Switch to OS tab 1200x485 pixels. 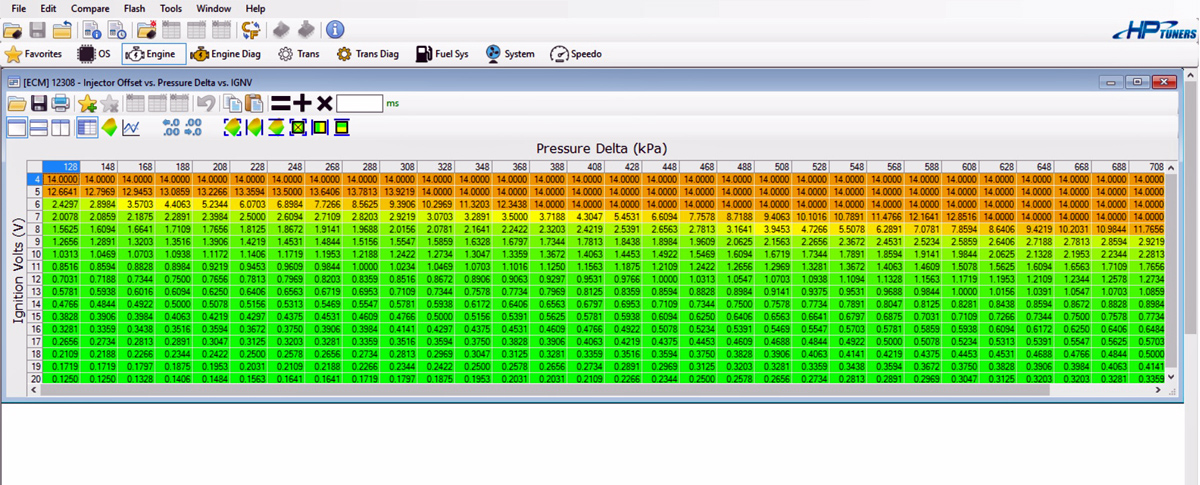(x=94, y=54)
